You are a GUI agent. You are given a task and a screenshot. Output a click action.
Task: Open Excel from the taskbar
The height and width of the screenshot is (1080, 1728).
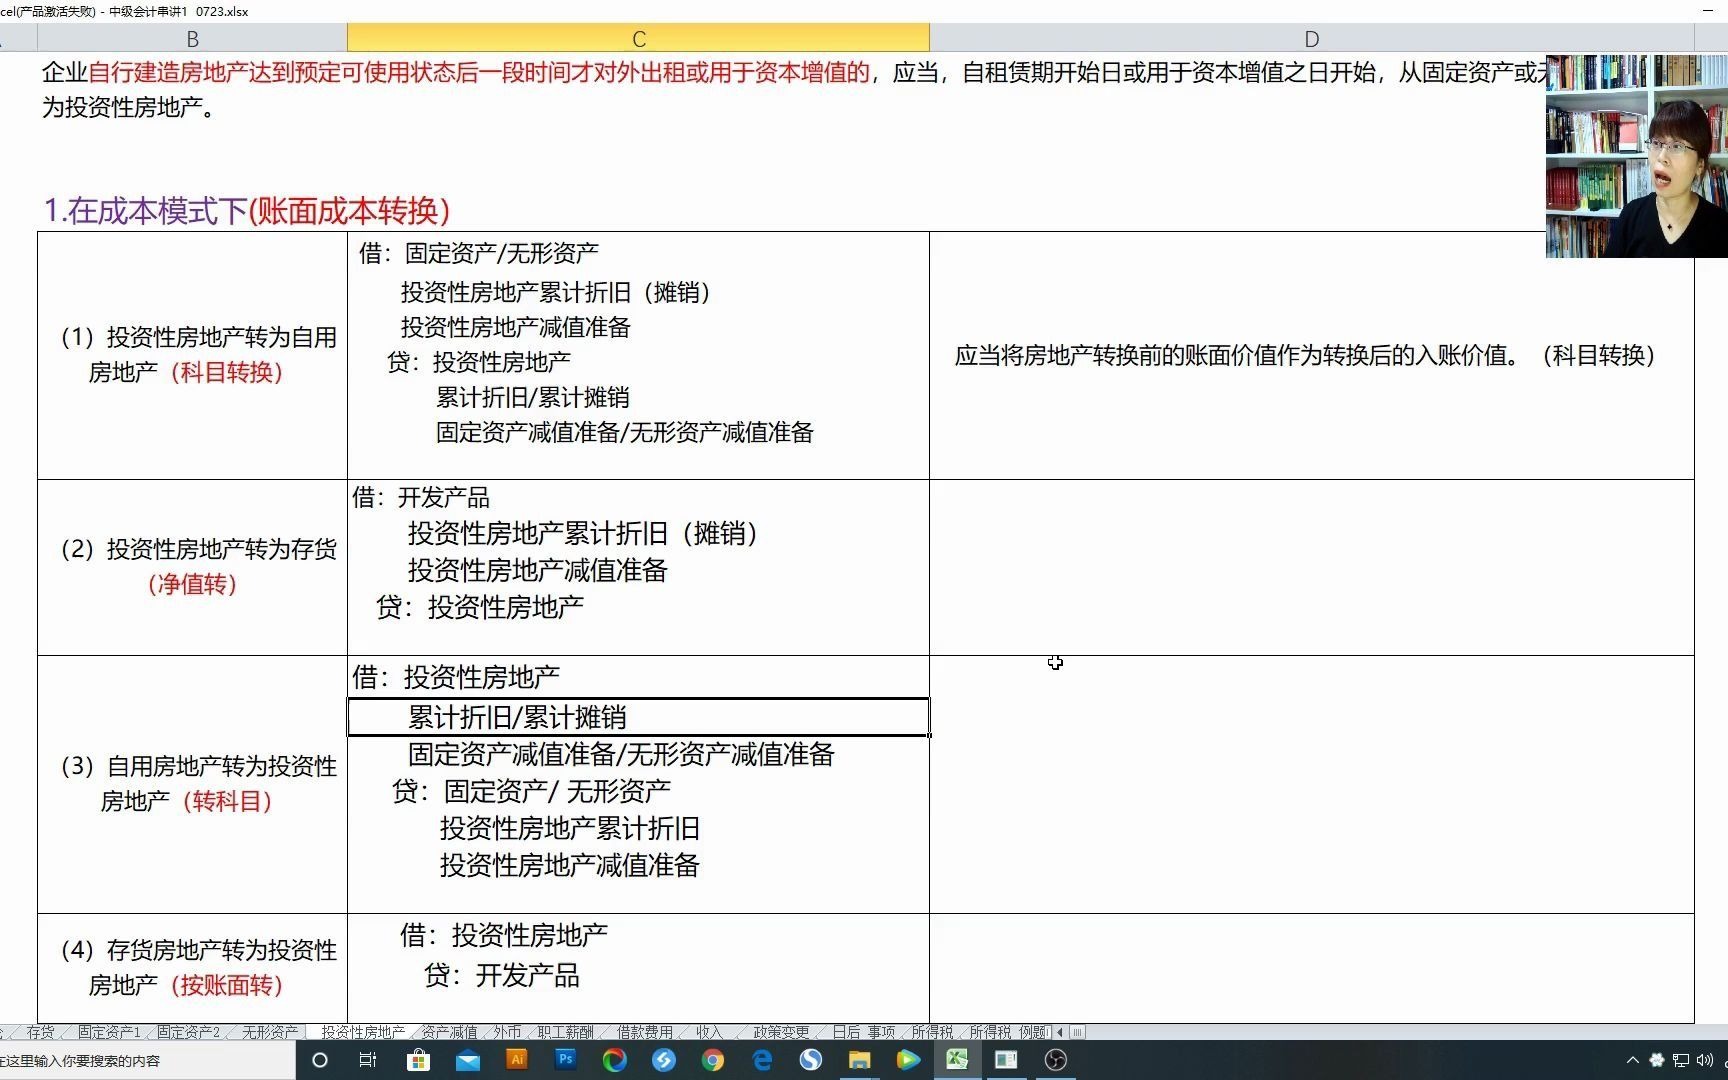coord(957,1060)
